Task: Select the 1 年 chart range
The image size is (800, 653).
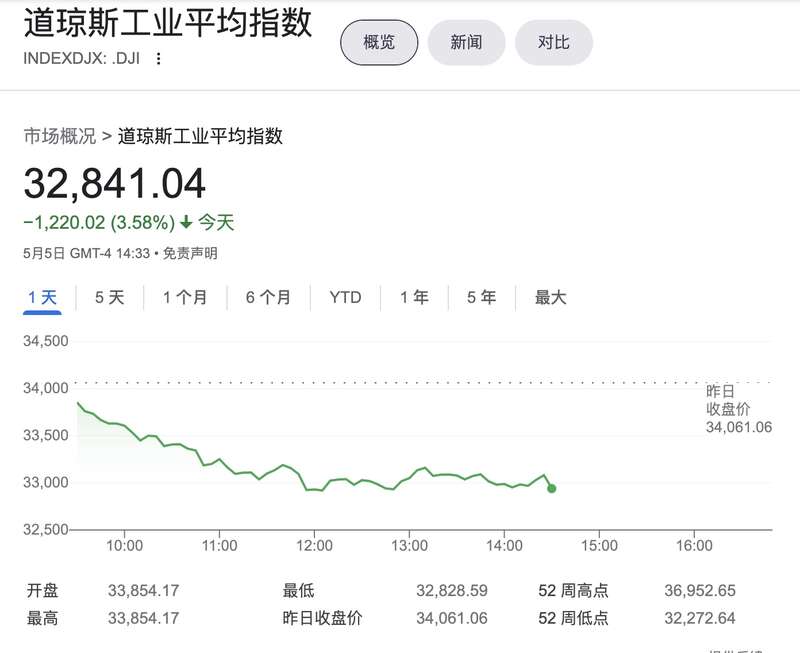Action: [414, 297]
